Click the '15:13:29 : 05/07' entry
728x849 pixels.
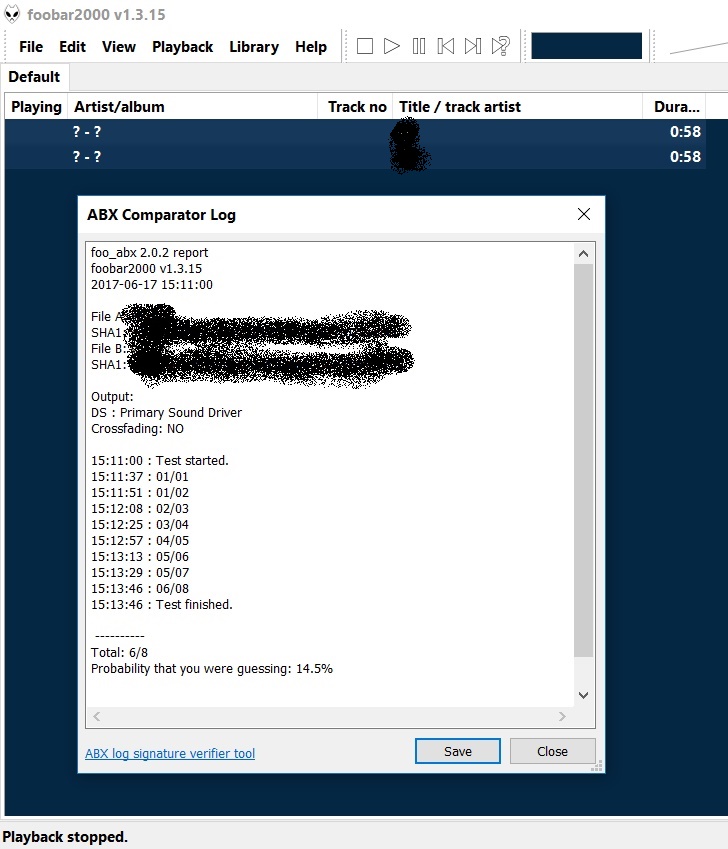pyautogui.click(x=140, y=572)
